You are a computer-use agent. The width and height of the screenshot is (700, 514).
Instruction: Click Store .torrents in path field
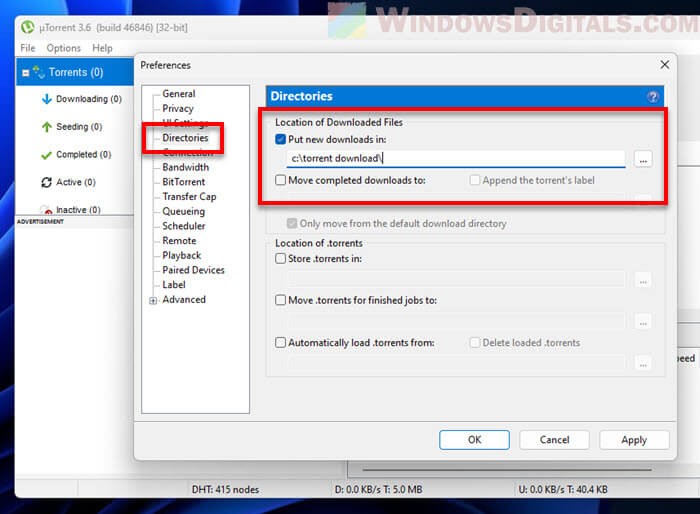[x=456, y=280]
